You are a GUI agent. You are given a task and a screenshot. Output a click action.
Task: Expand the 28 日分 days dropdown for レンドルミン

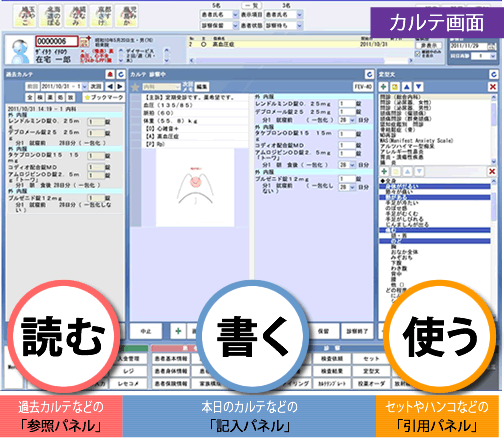pos(352,120)
